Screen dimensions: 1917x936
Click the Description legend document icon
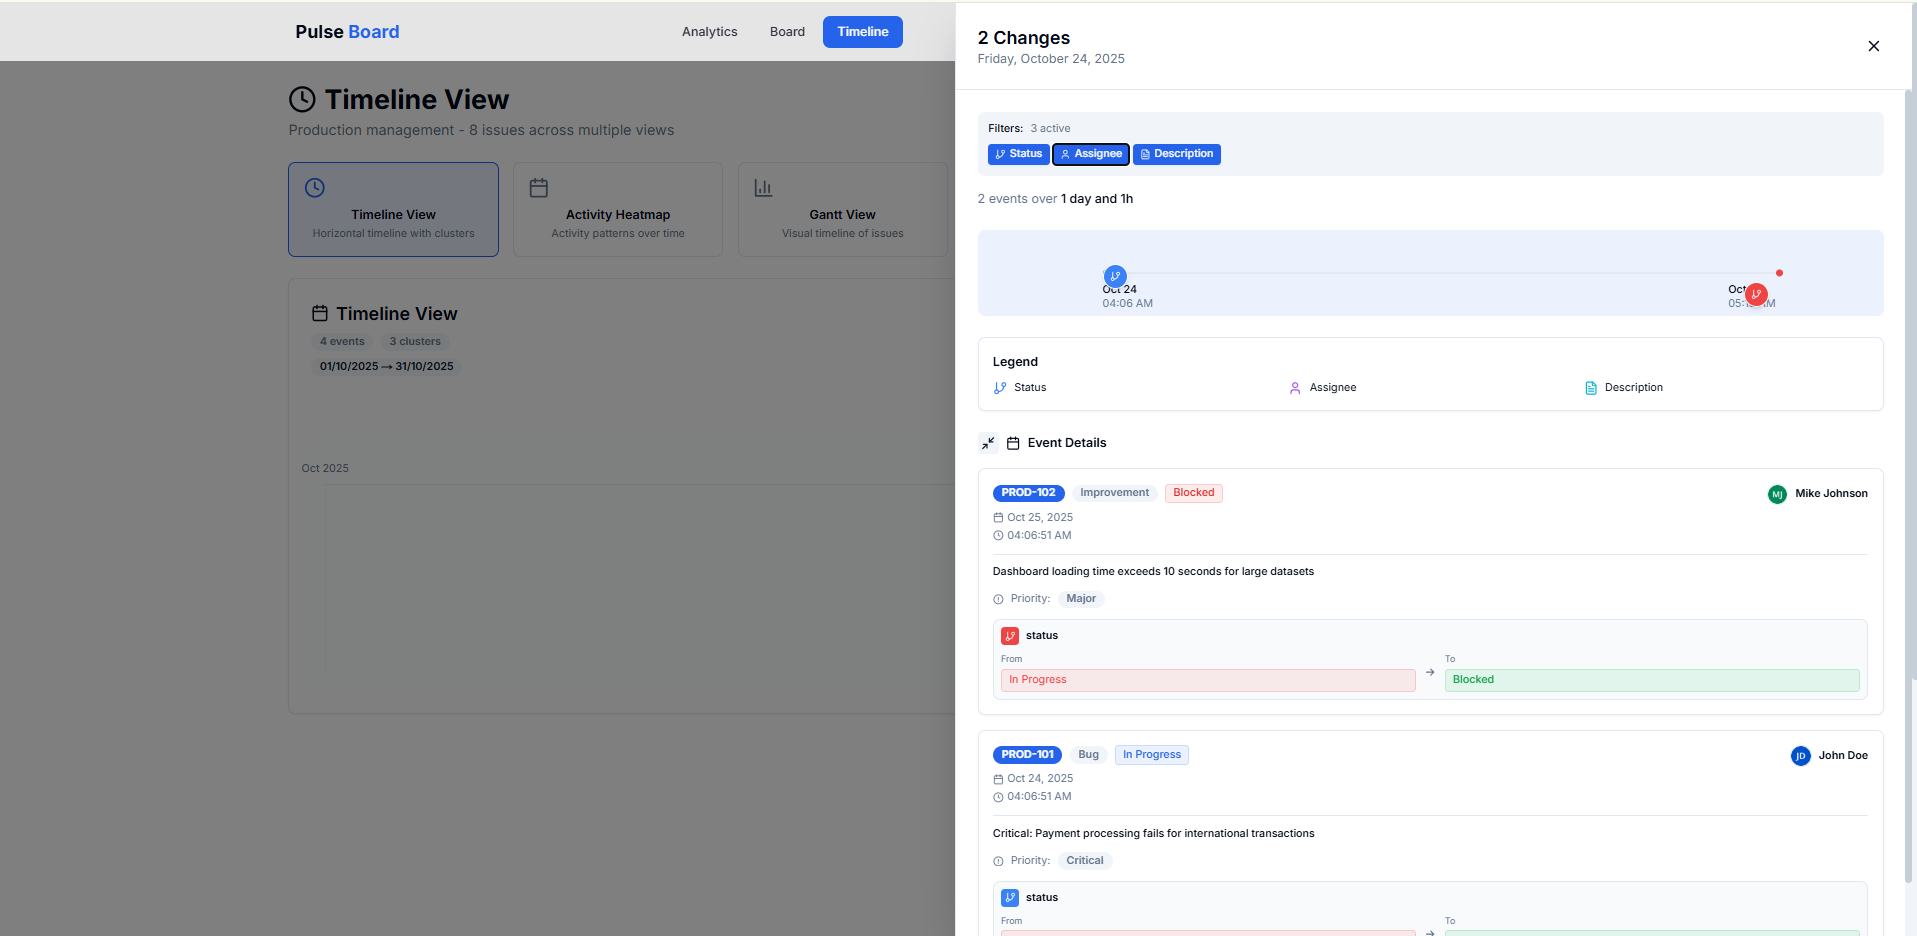pyautogui.click(x=1590, y=388)
